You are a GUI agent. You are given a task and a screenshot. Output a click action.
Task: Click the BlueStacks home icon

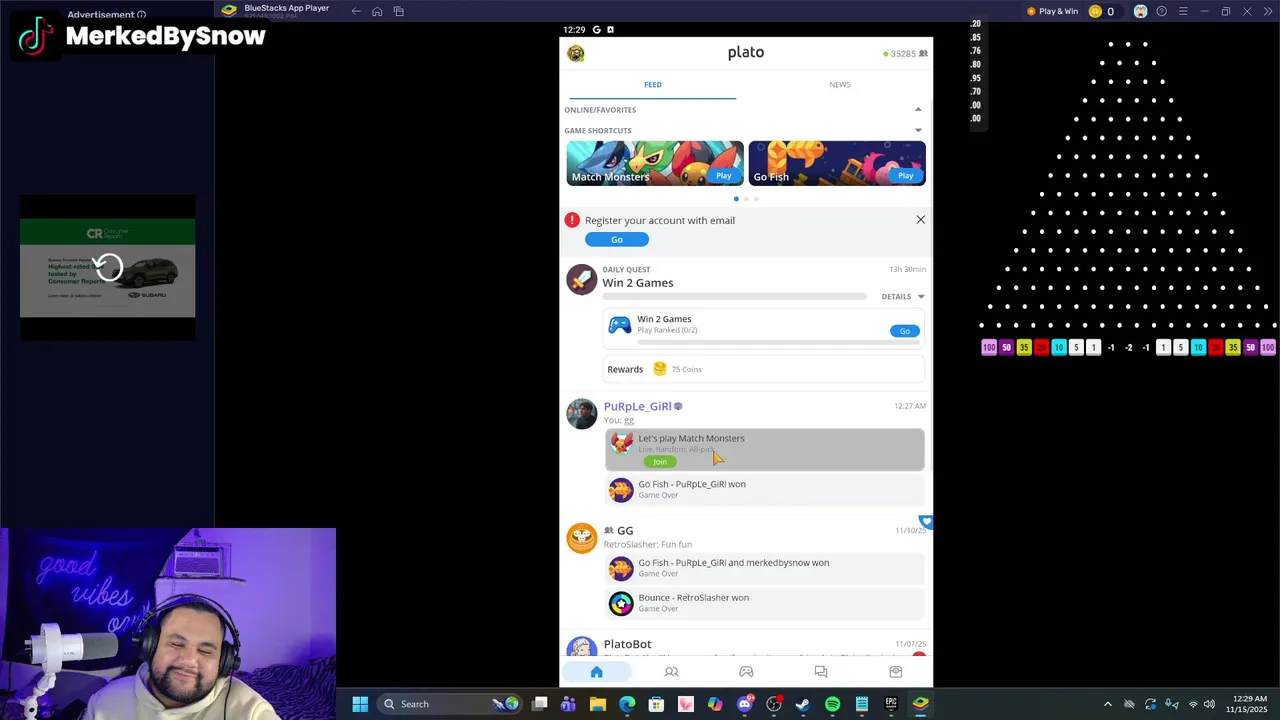[x=377, y=11]
